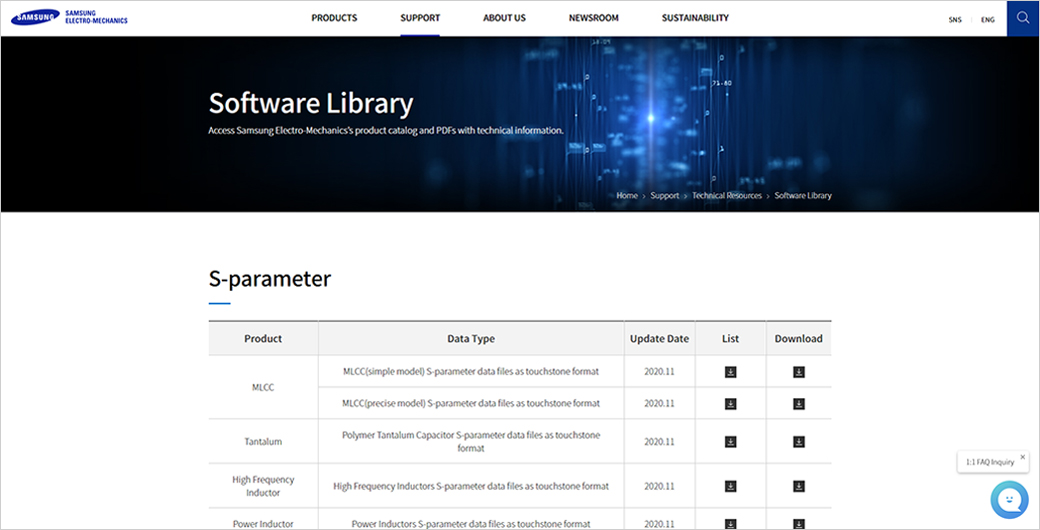Click the S-parameter section heading
Image resolution: width=1040 pixels, height=530 pixels.
(270, 279)
